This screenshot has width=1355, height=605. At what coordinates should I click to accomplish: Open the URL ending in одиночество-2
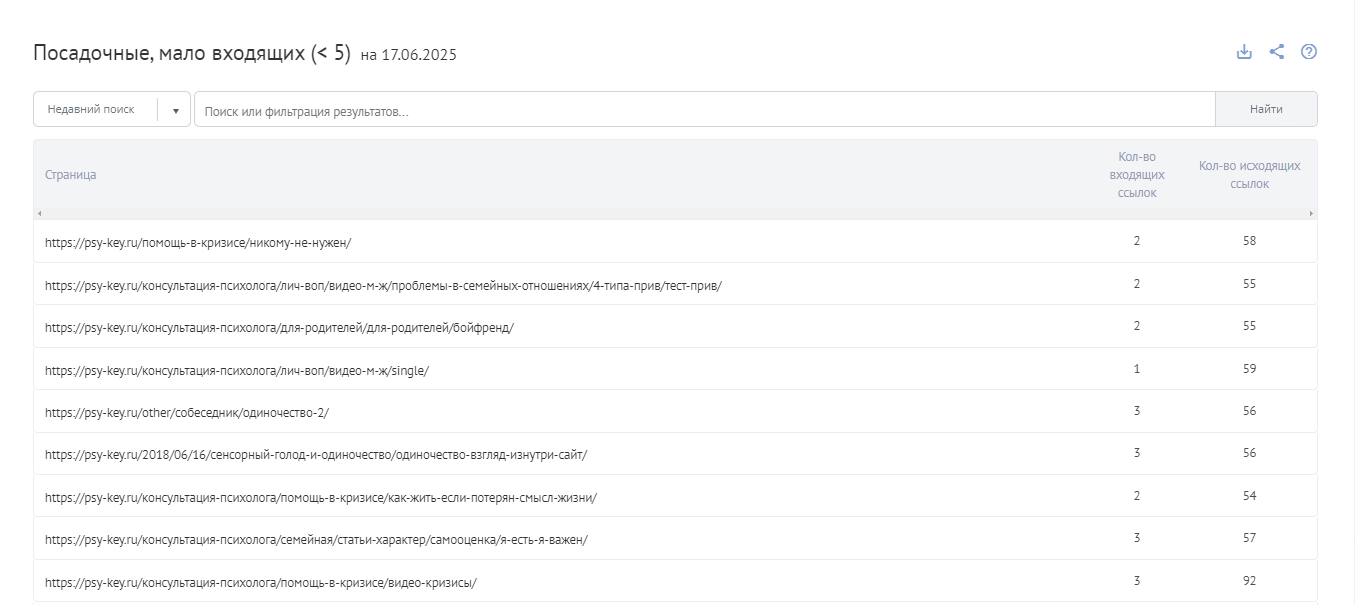coord(187,412)
